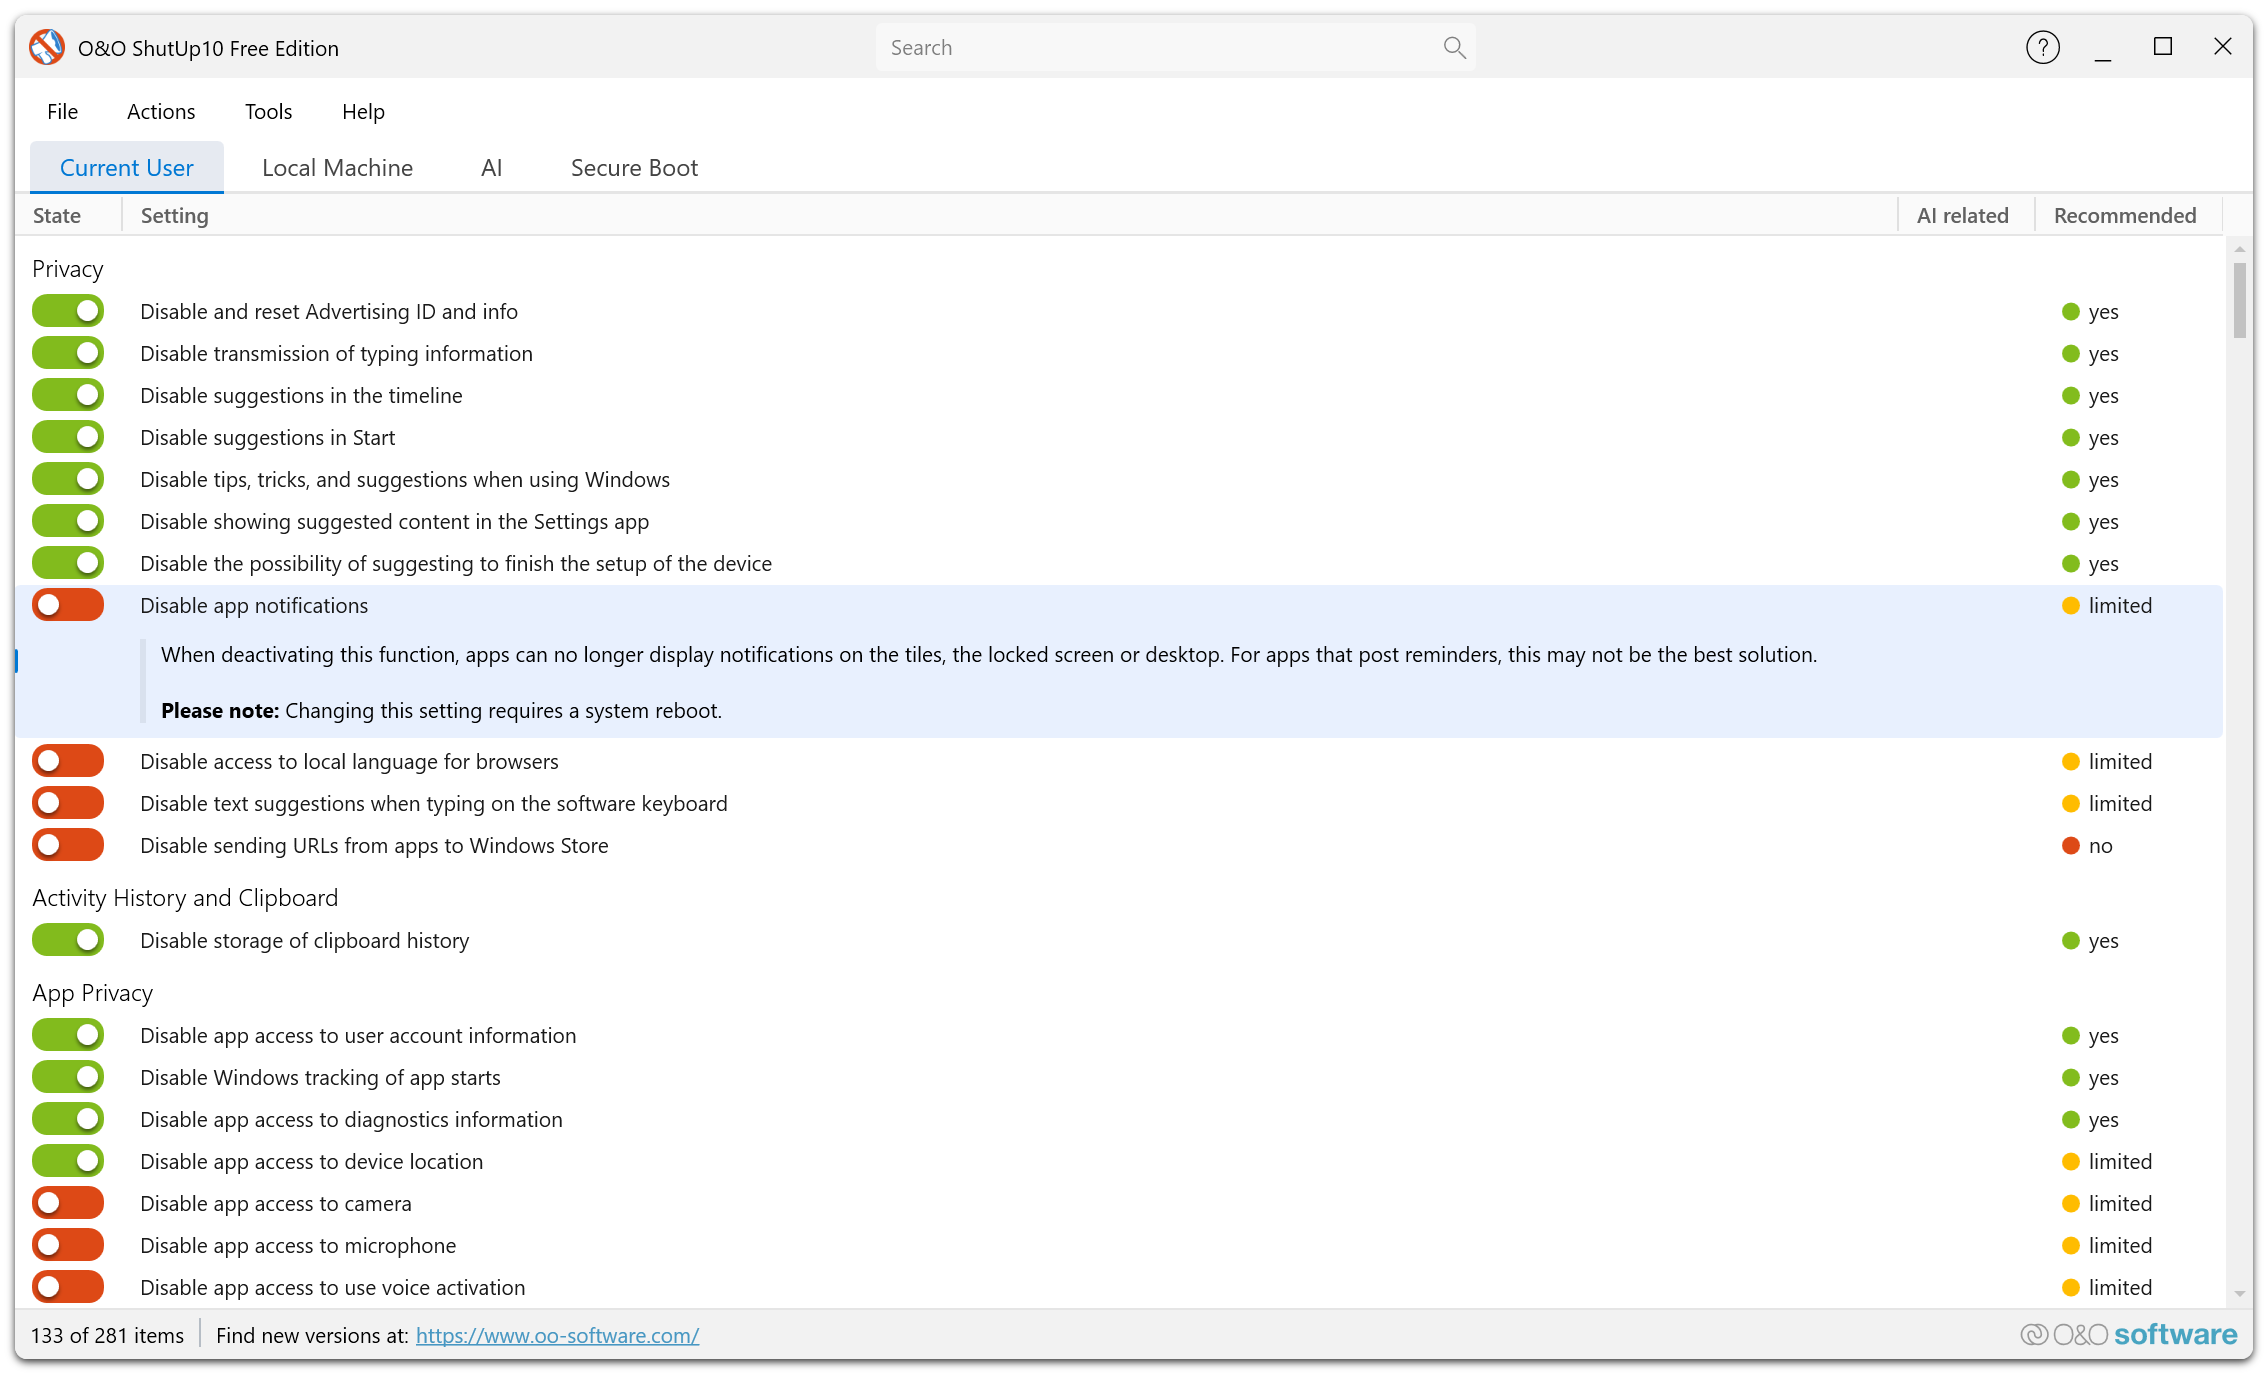Collapse the Activity History and Clipboard heading
Screen dimensions: 2268x1374
click(185, 897)
